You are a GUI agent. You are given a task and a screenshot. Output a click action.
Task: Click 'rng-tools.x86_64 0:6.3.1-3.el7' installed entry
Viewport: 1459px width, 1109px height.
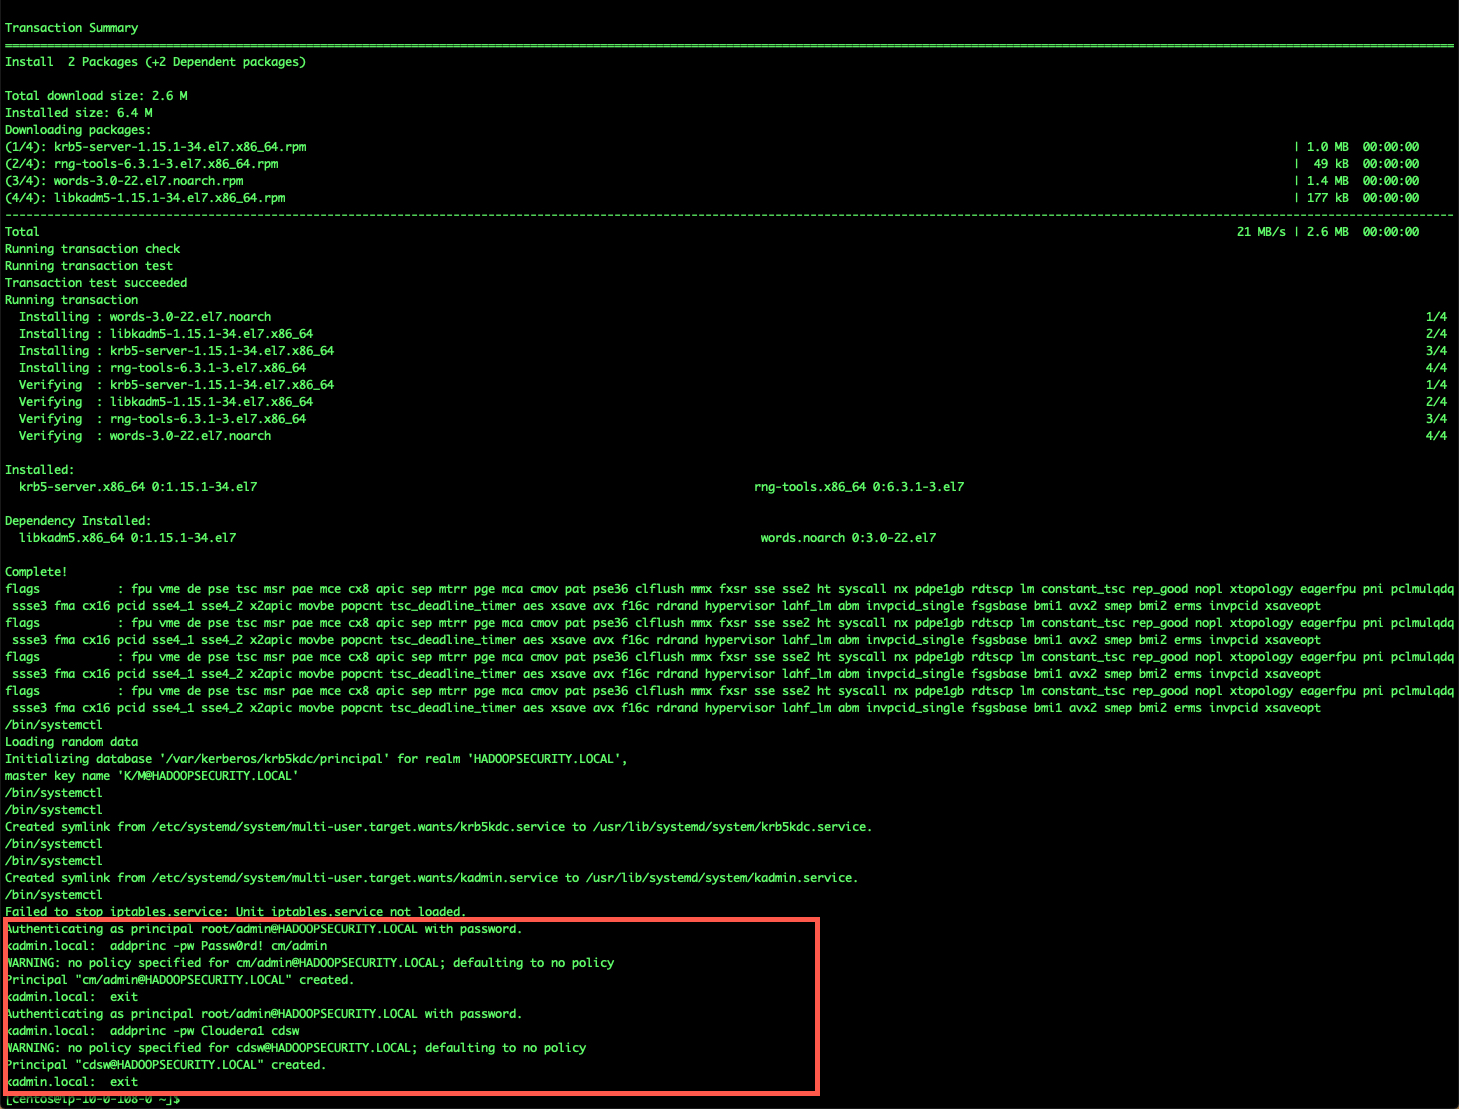859,487
